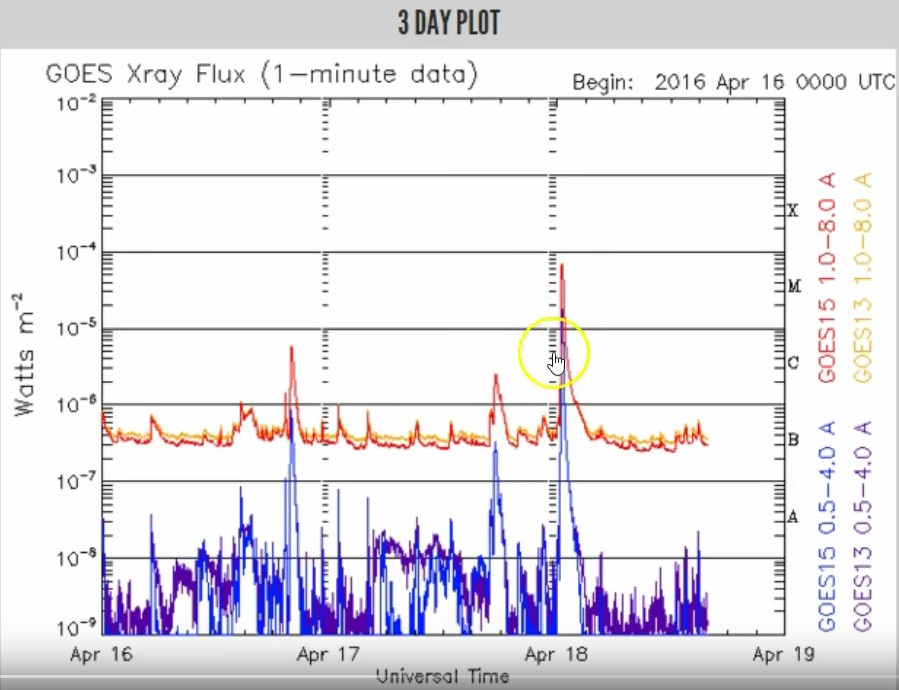Click the purple GOES13 0.5-4.0 A legend
This screenshot has height=690, width=899.
point(863,527)
